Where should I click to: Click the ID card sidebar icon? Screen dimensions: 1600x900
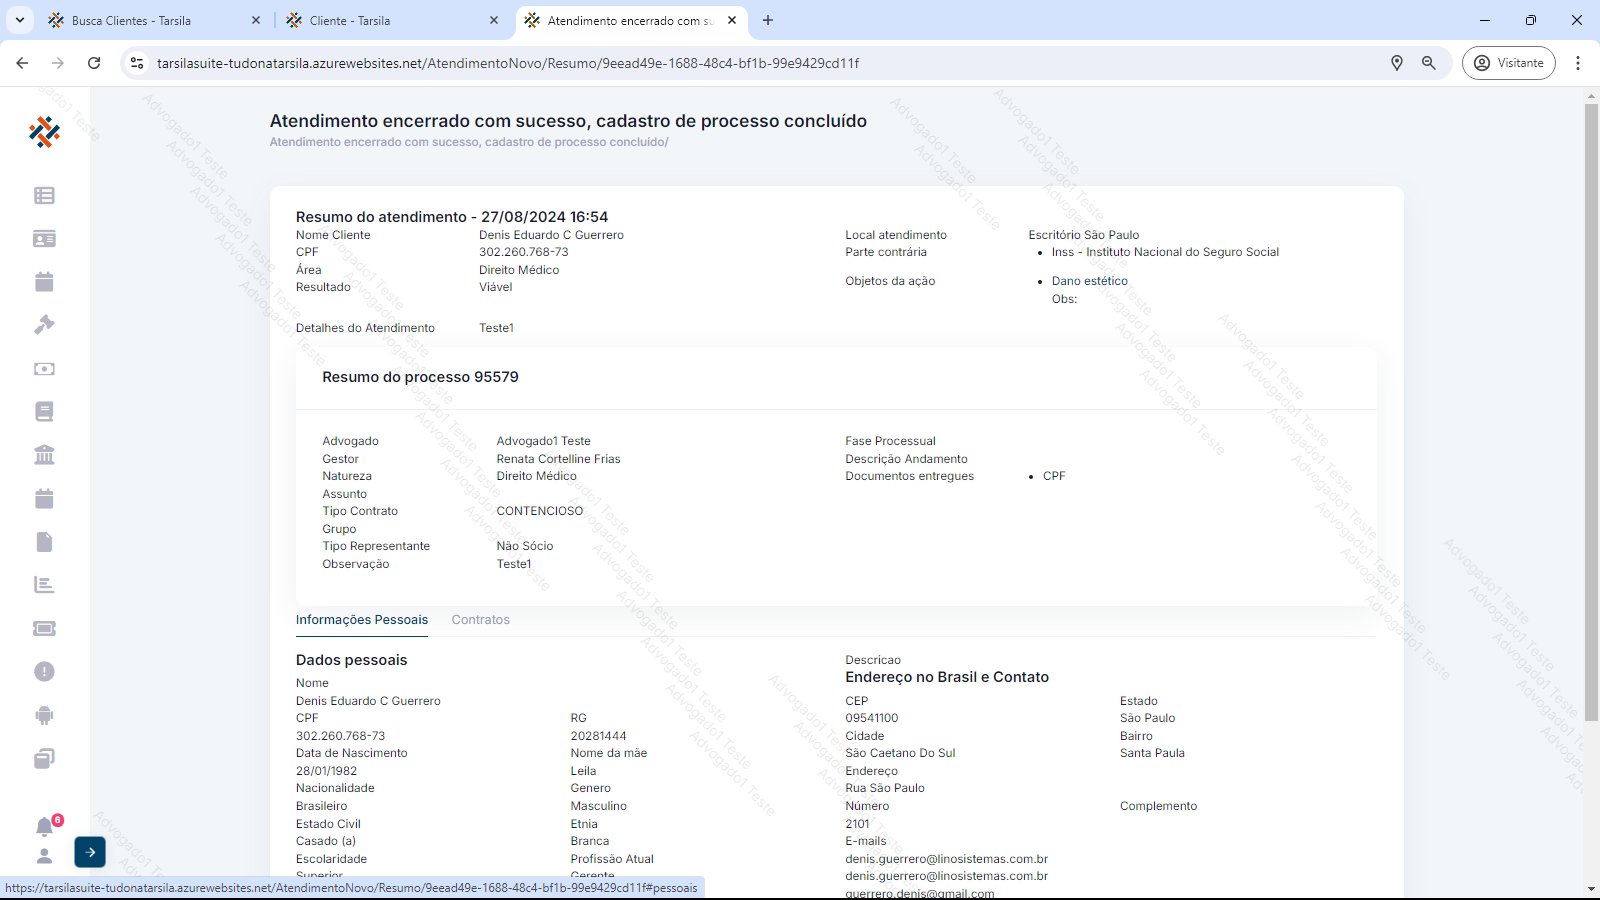[x=44, y=239]
